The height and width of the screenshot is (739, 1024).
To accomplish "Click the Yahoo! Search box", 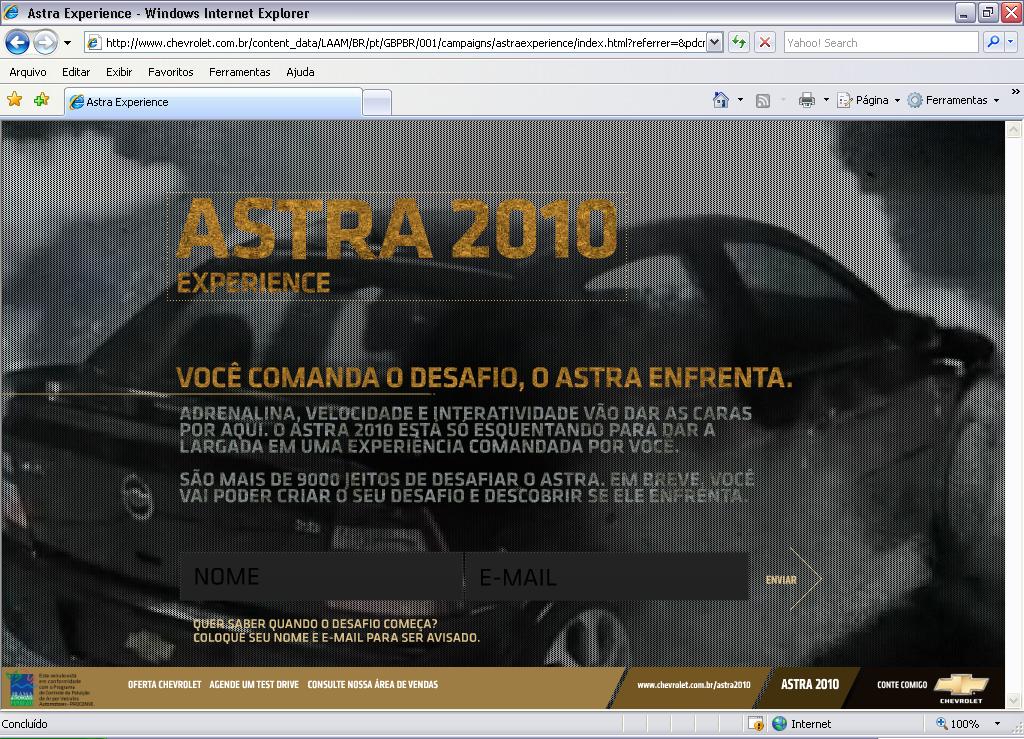I will [880, 43].
